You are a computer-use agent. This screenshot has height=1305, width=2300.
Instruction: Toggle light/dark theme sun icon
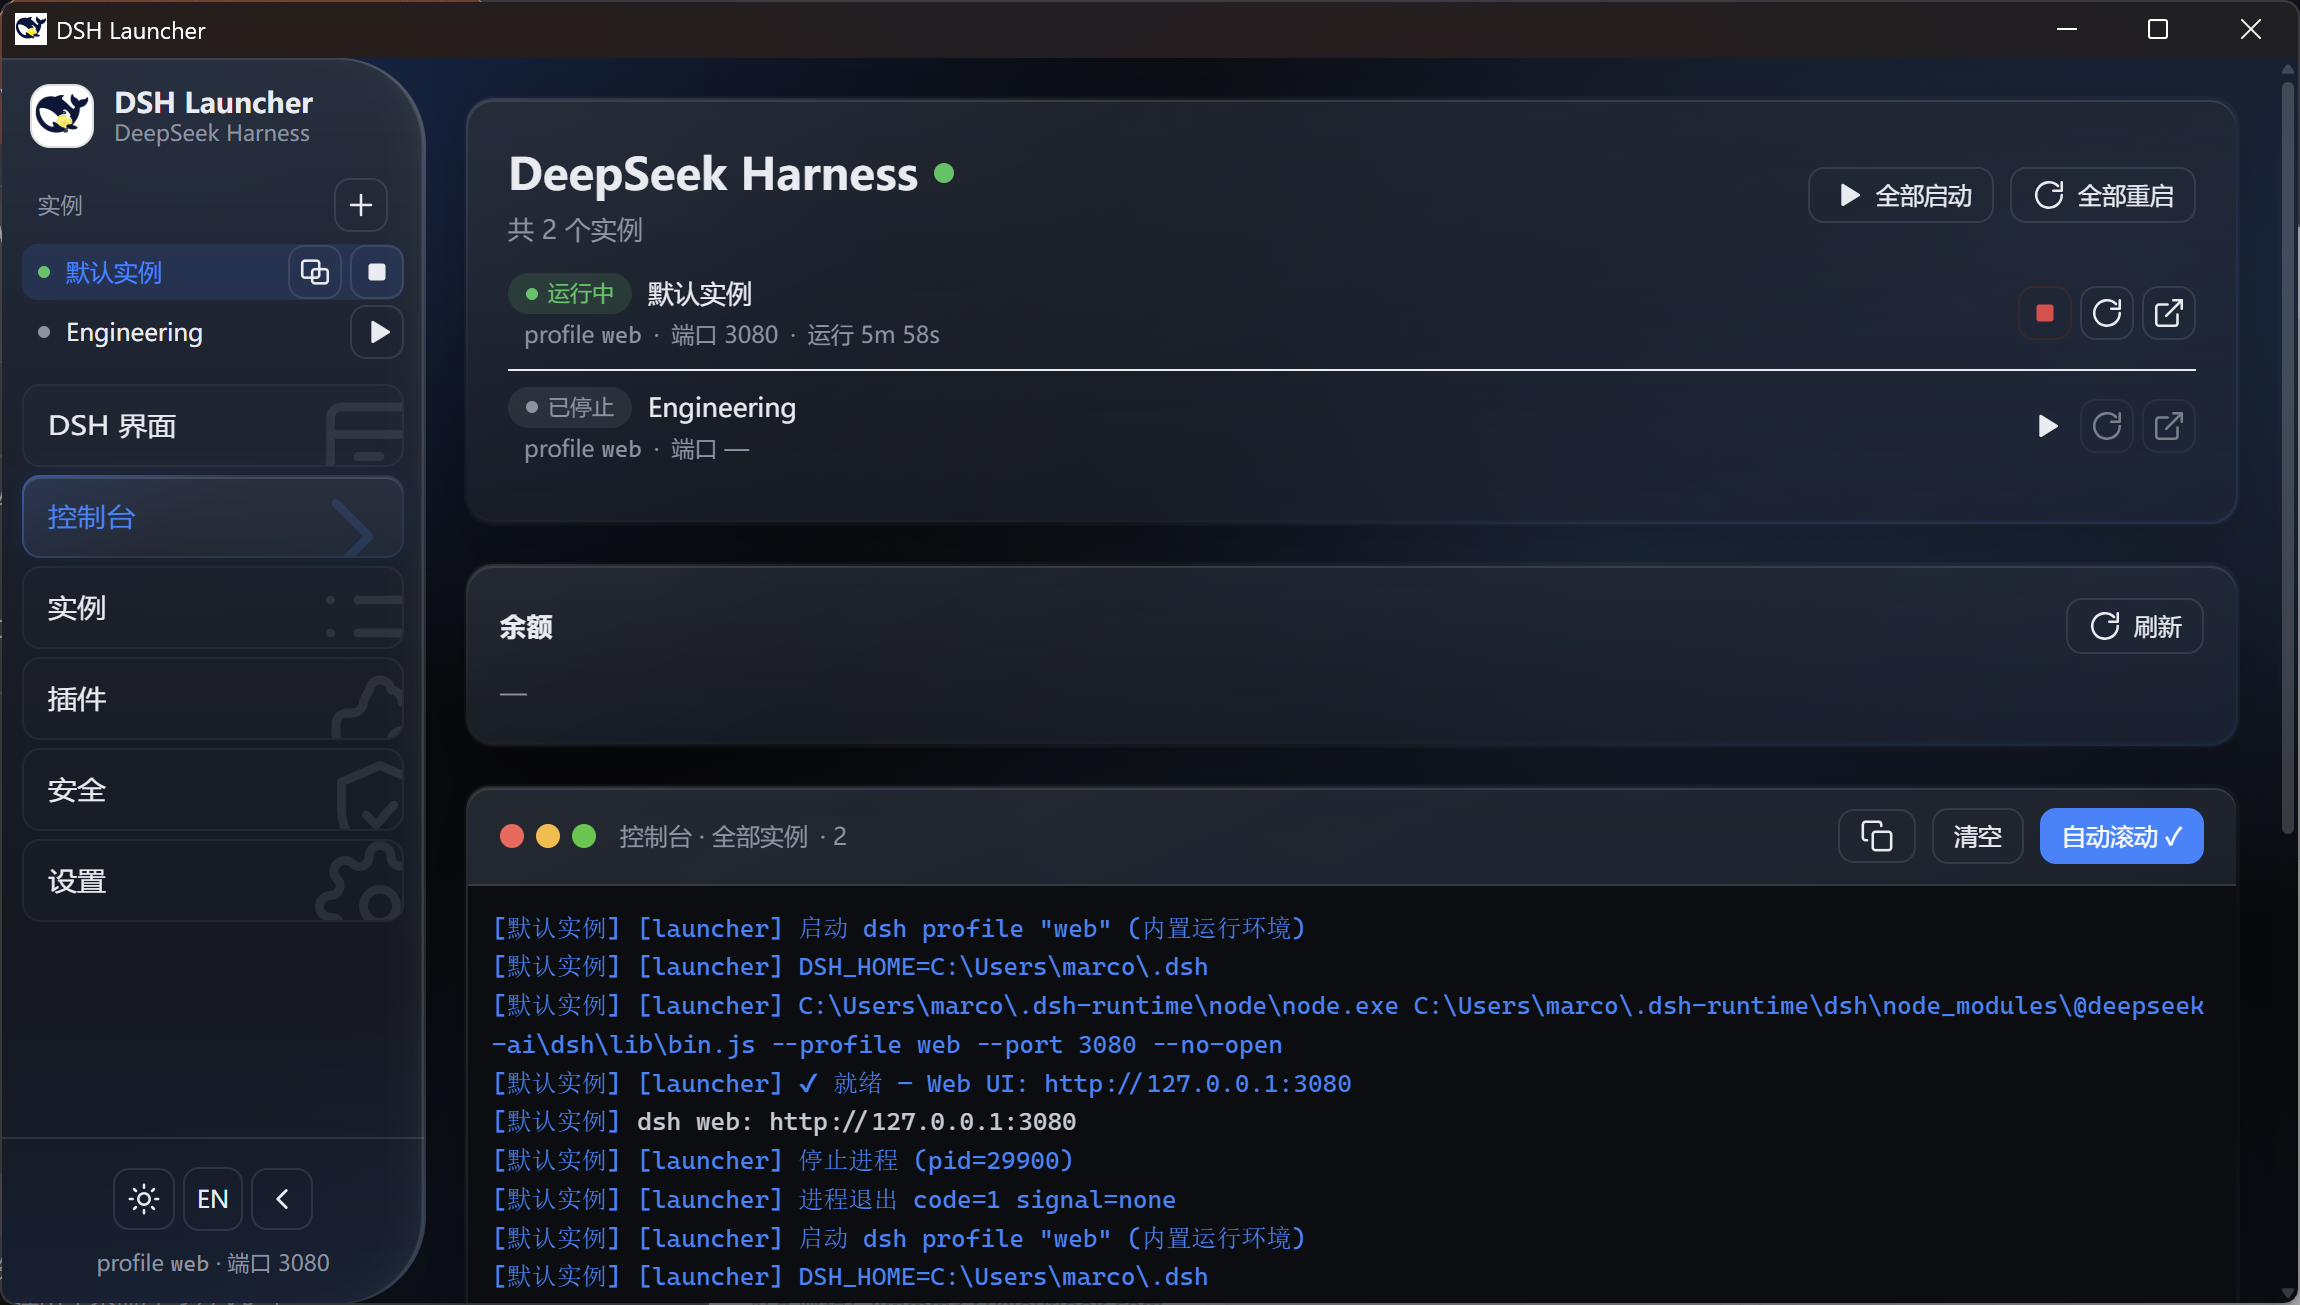click(144, 1199)
